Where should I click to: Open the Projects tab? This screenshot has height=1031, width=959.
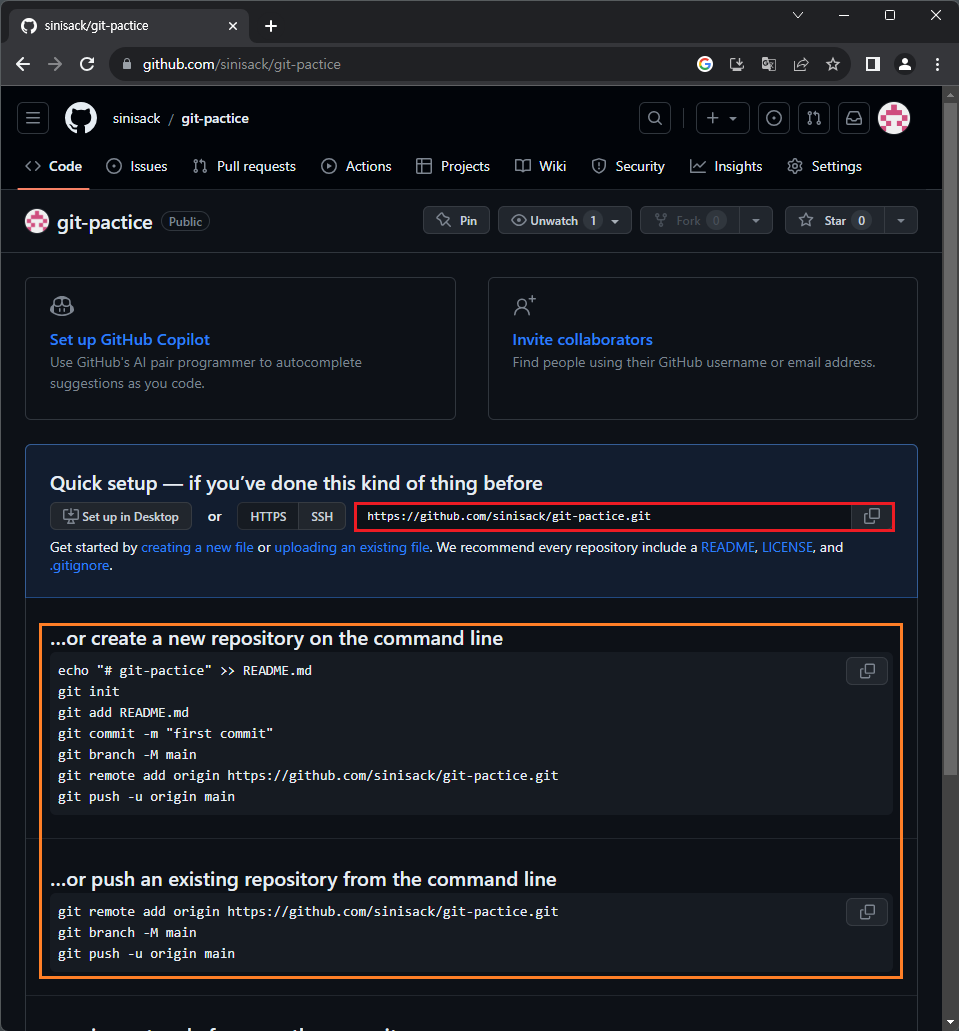tap(453, 166)
